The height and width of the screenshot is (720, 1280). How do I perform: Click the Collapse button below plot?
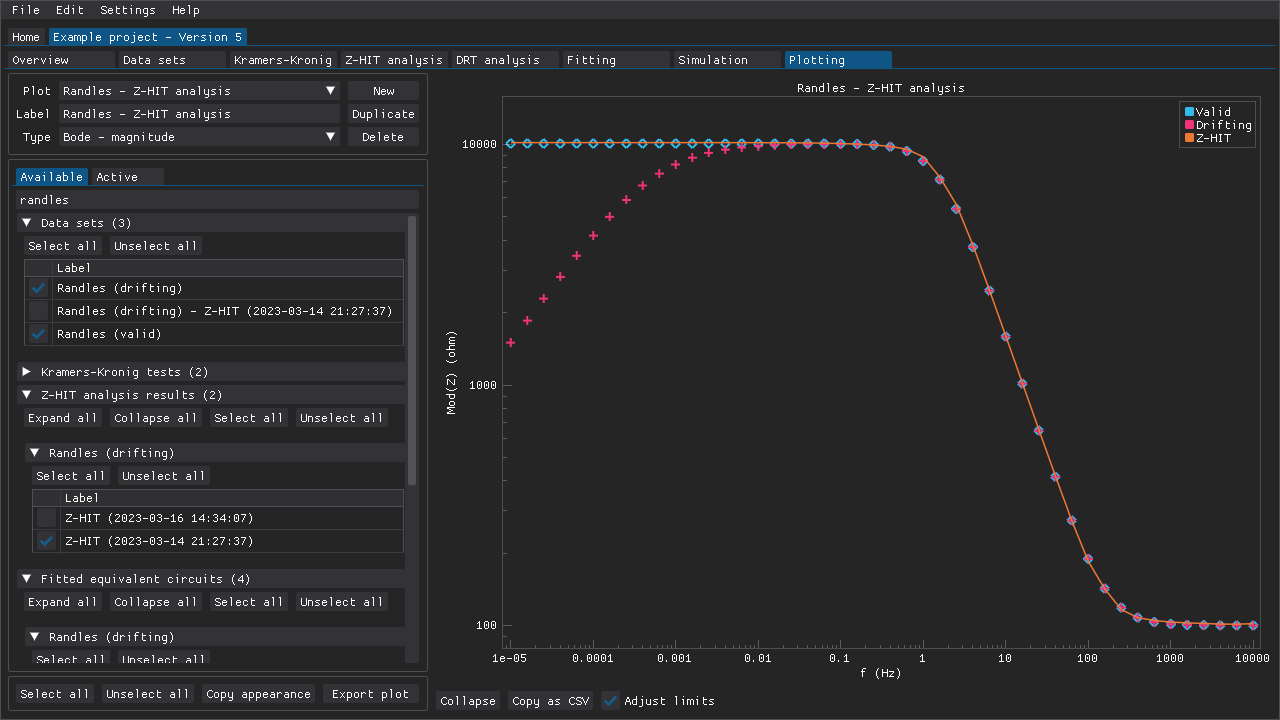pos(468,701)
